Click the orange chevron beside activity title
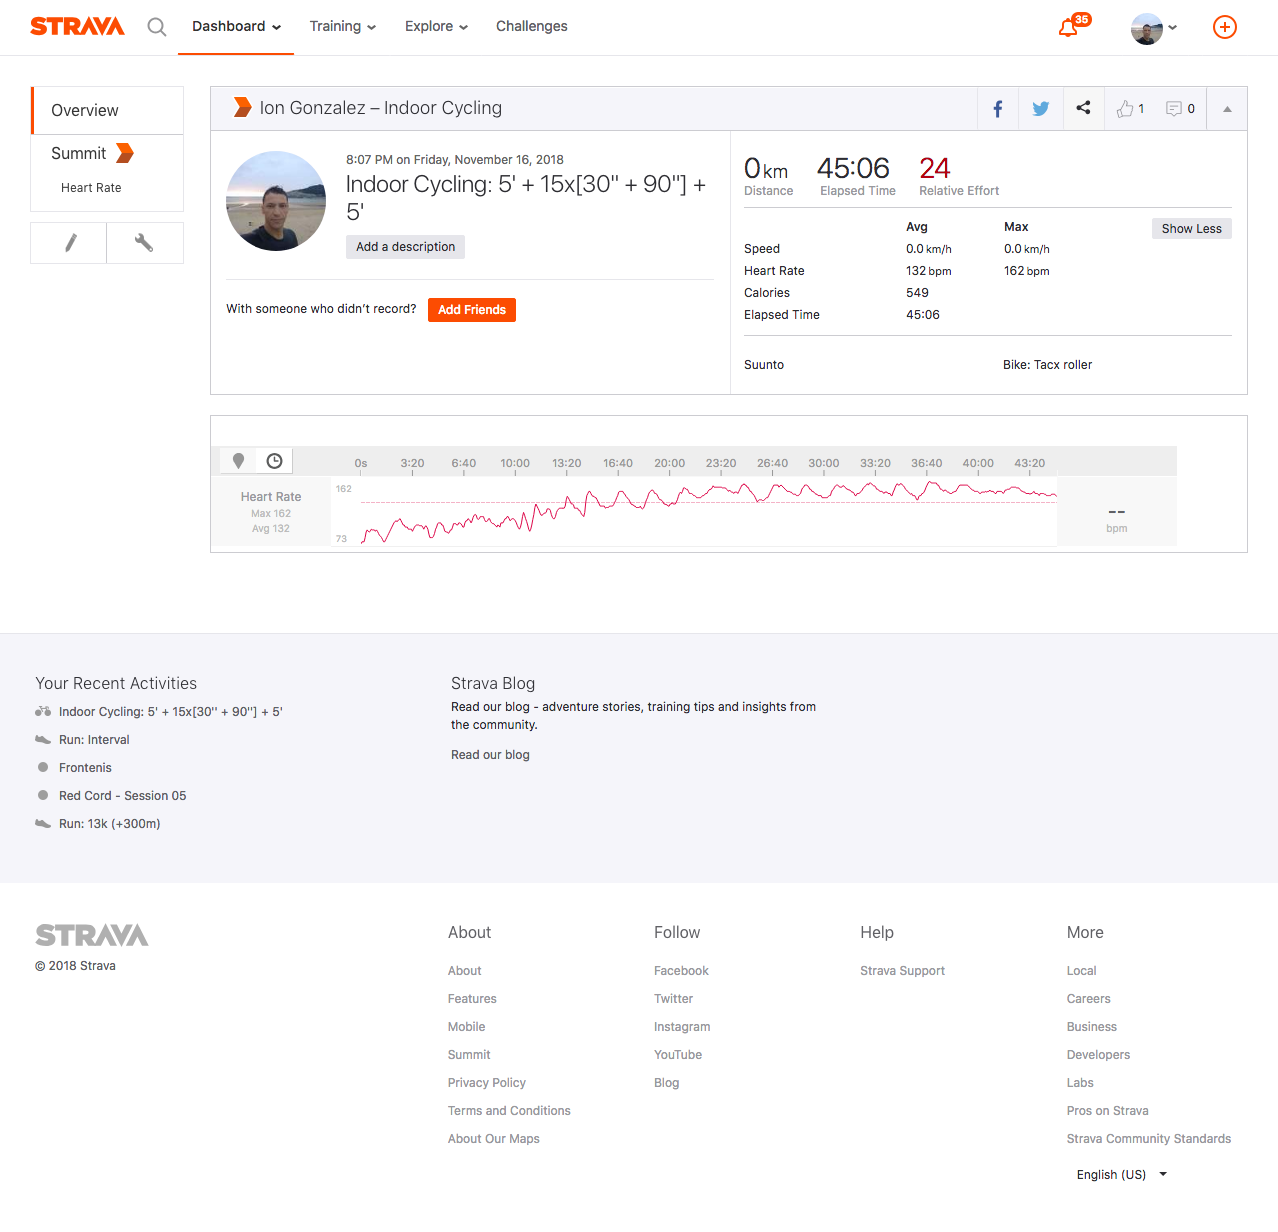This screenshot has width=1278, height=1232. tap(242, 107)
